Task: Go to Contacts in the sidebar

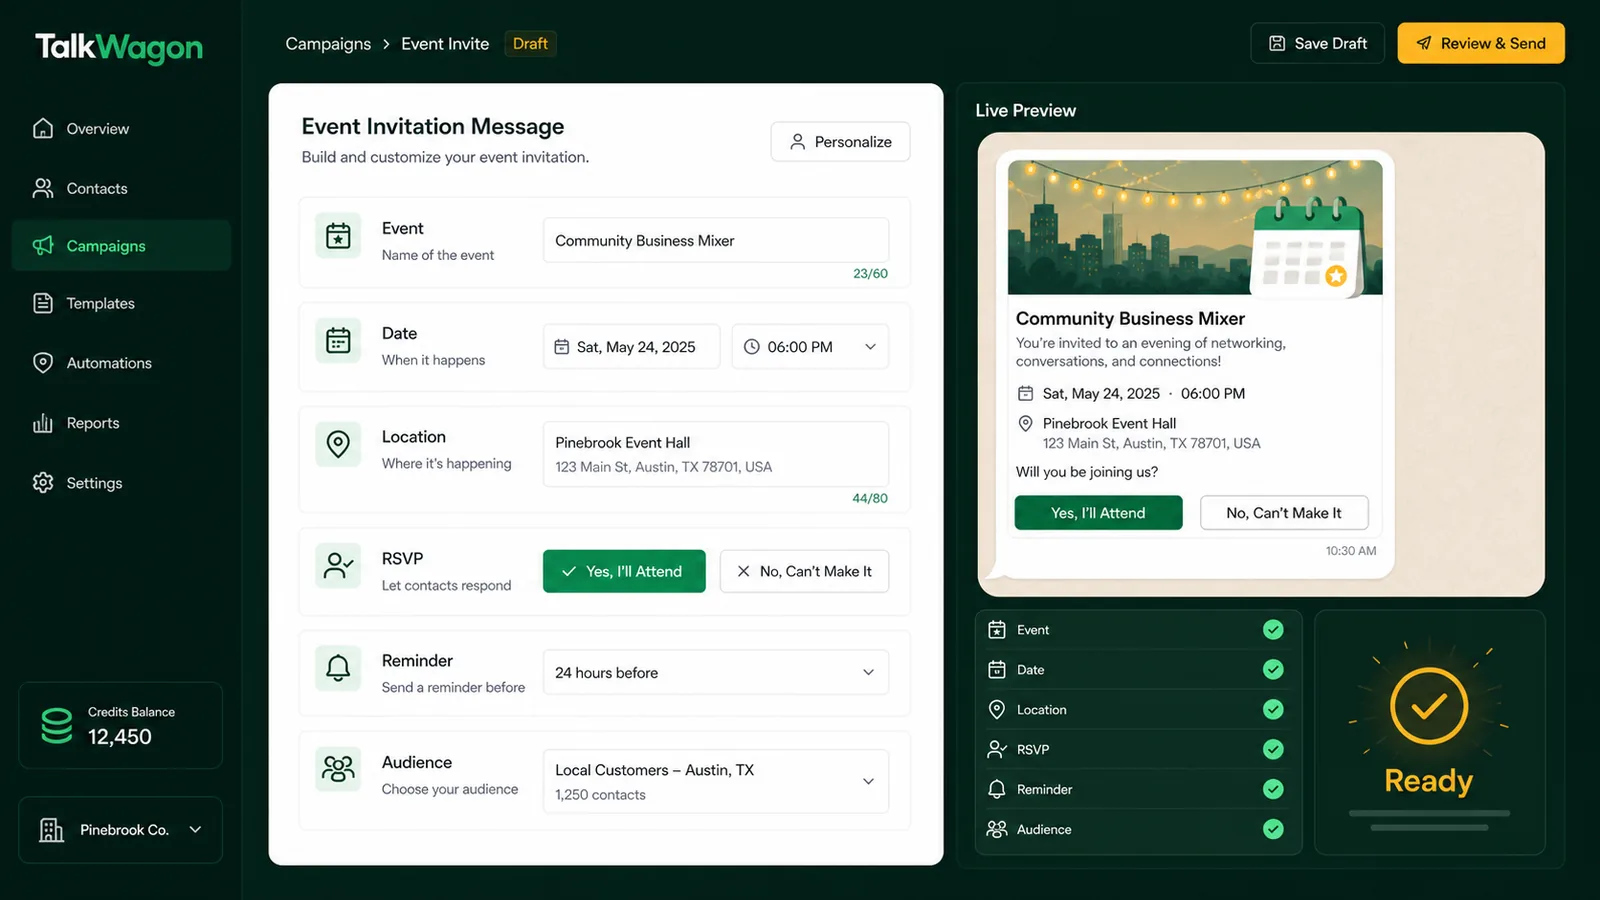Action: [x=121, y=188]
